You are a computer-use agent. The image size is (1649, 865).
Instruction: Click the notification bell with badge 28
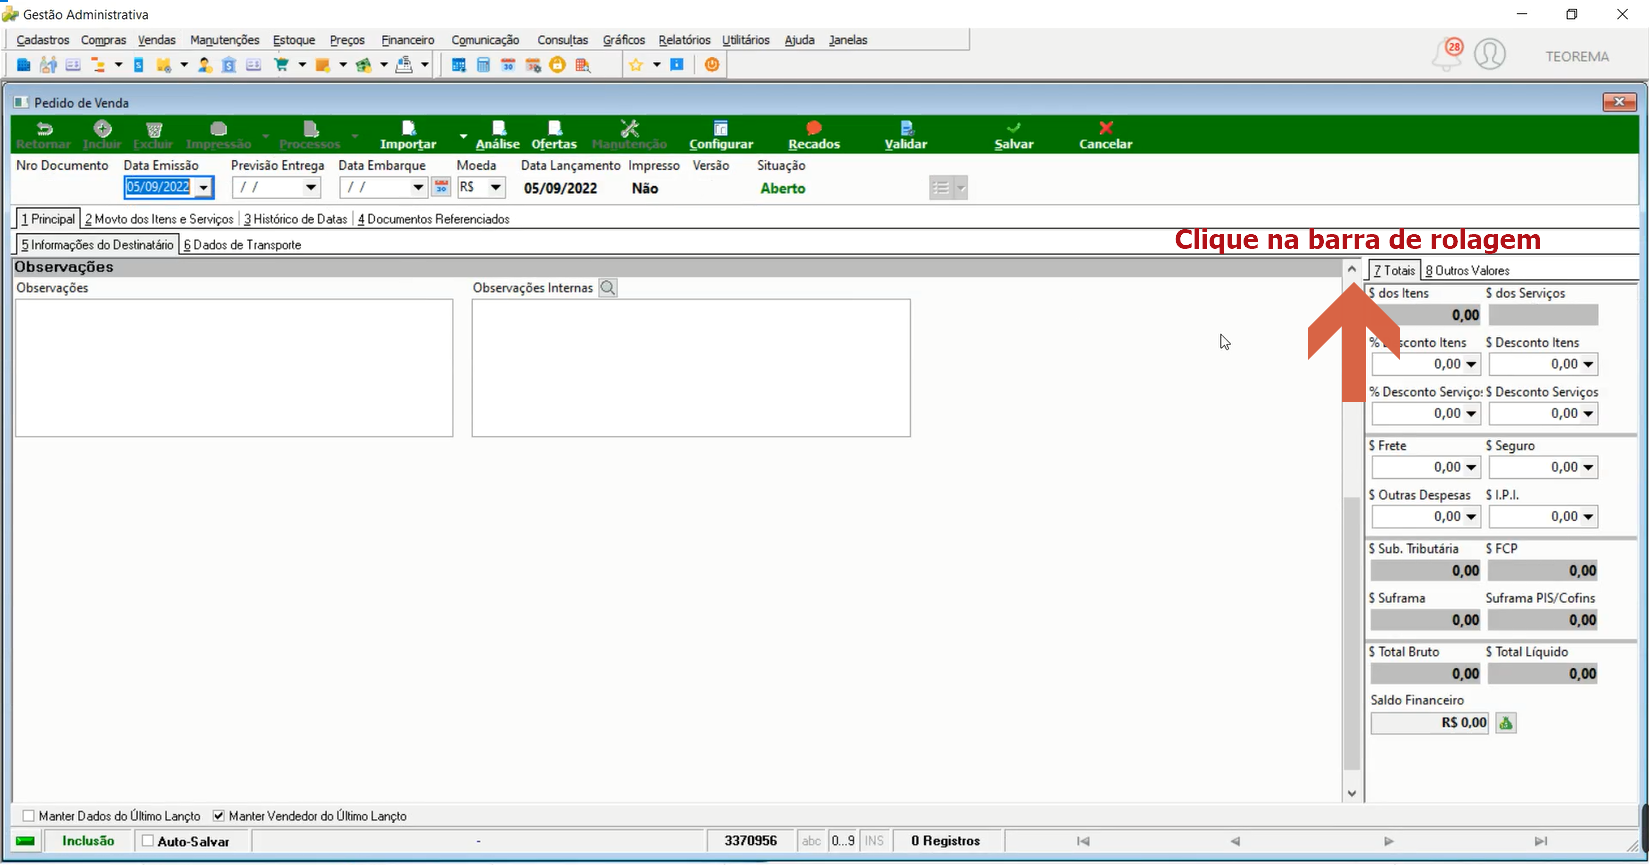(1447, 54)
